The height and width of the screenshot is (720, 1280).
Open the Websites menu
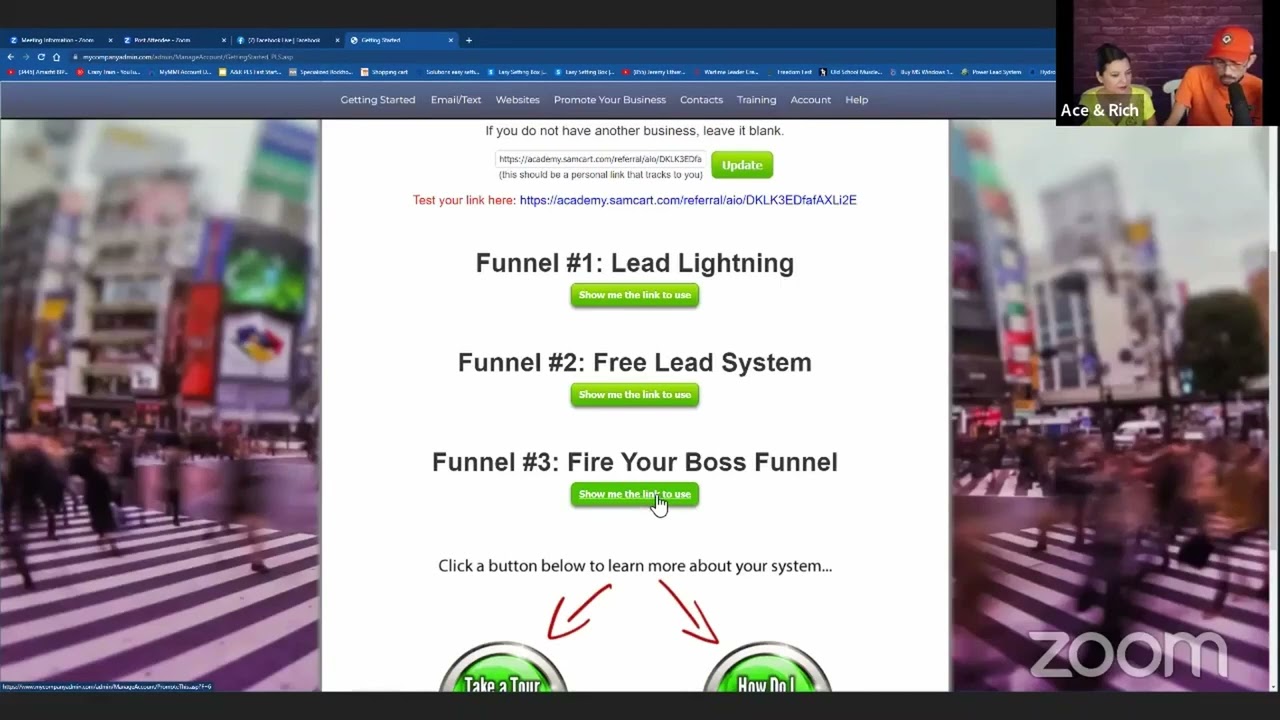(x=518, y=100)
